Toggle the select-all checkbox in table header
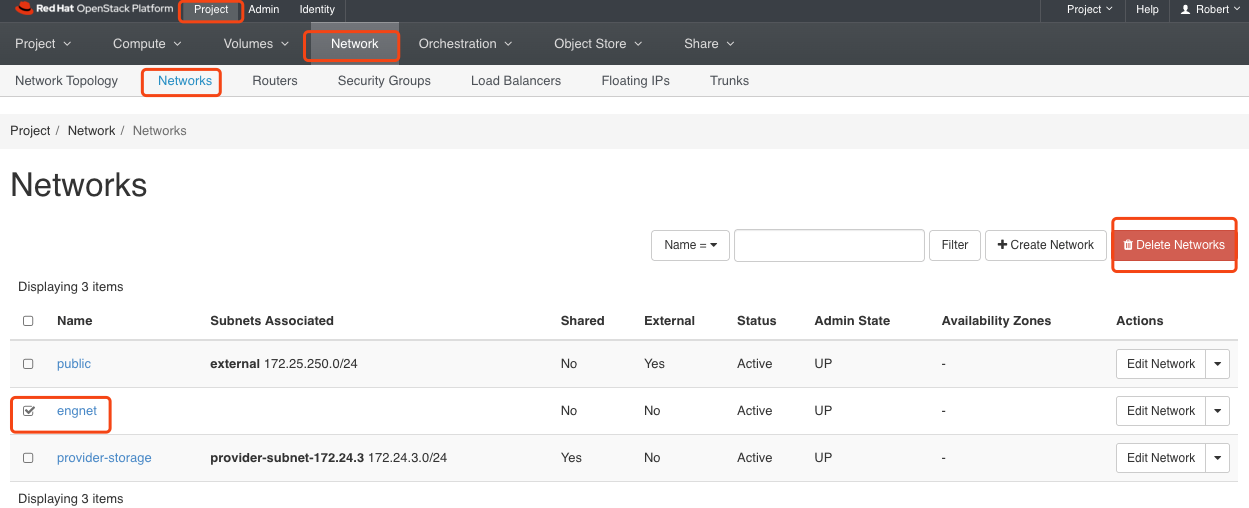This screenshot has width=1249, height=508. pyautogui.click(x=28, y=321)
